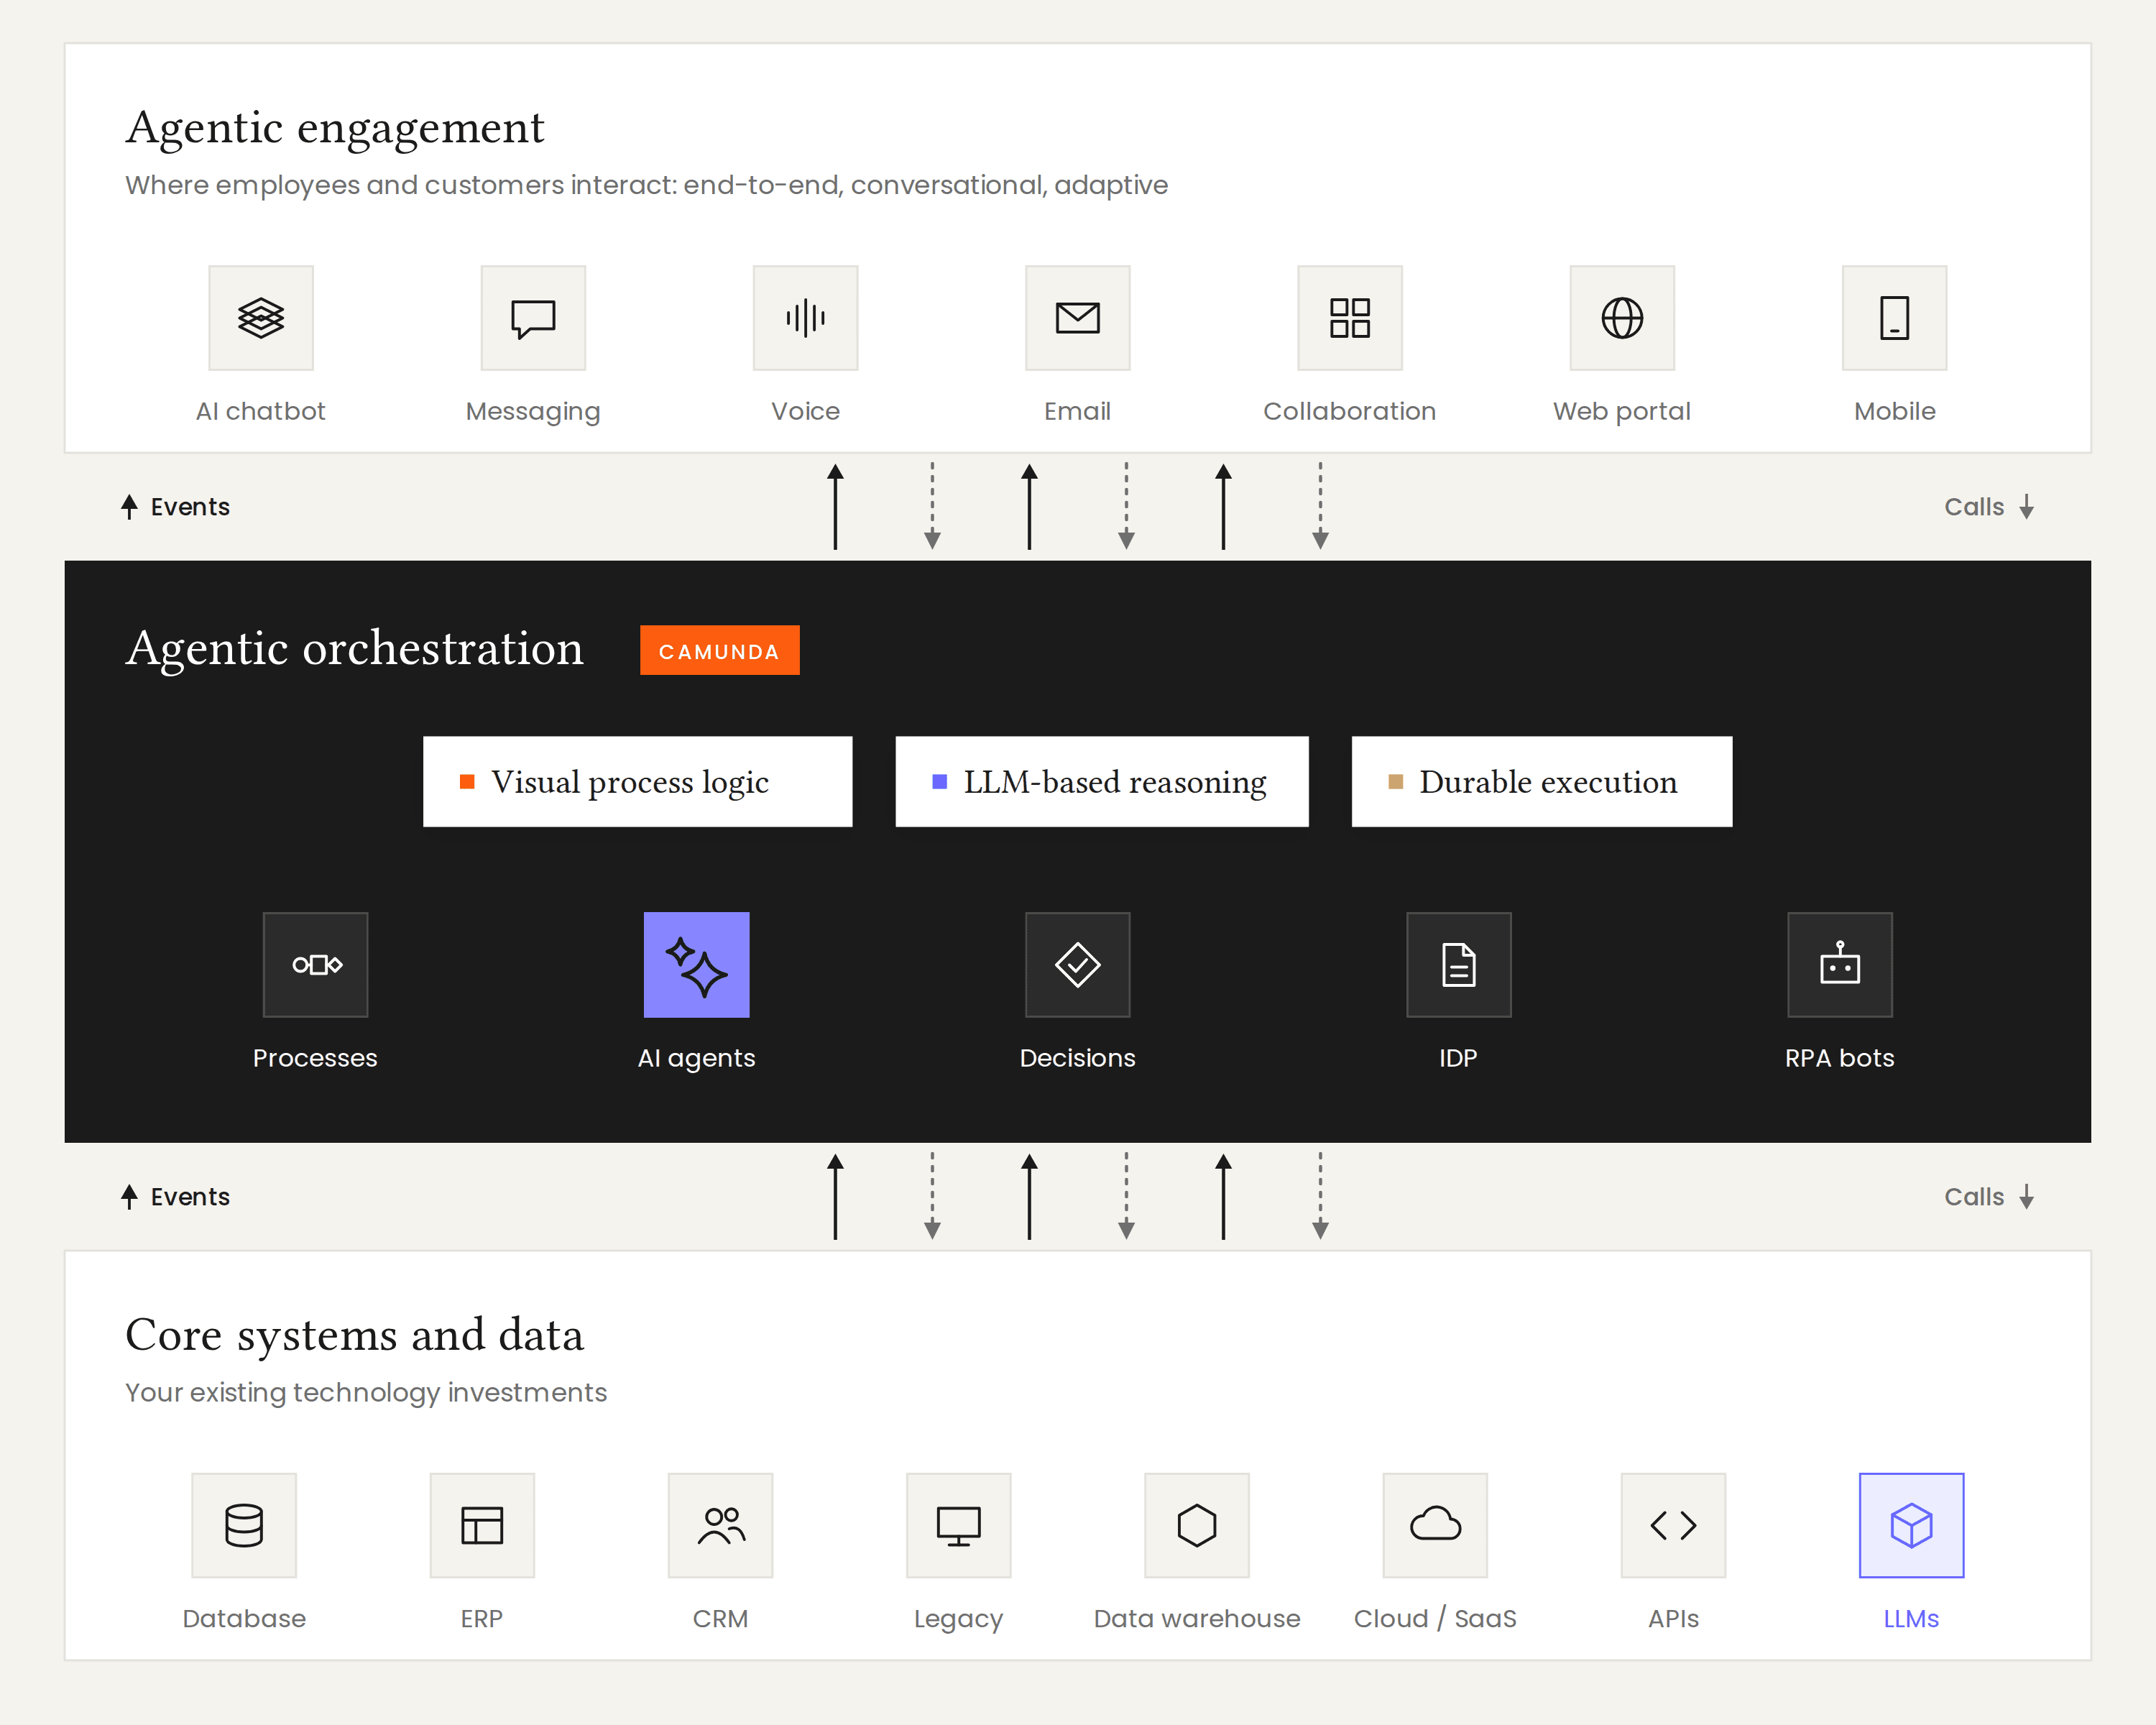
Task: Select the Messaging speech bubble icon
Action: (x=533, y=318)
